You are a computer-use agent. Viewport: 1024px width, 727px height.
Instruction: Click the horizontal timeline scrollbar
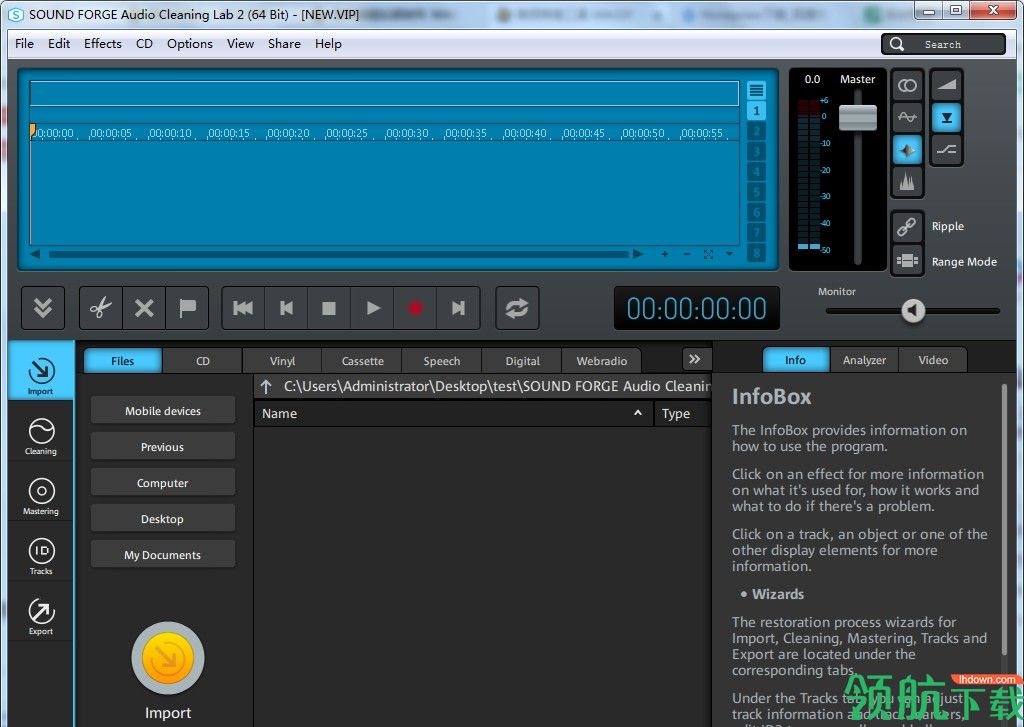[338, 254]
